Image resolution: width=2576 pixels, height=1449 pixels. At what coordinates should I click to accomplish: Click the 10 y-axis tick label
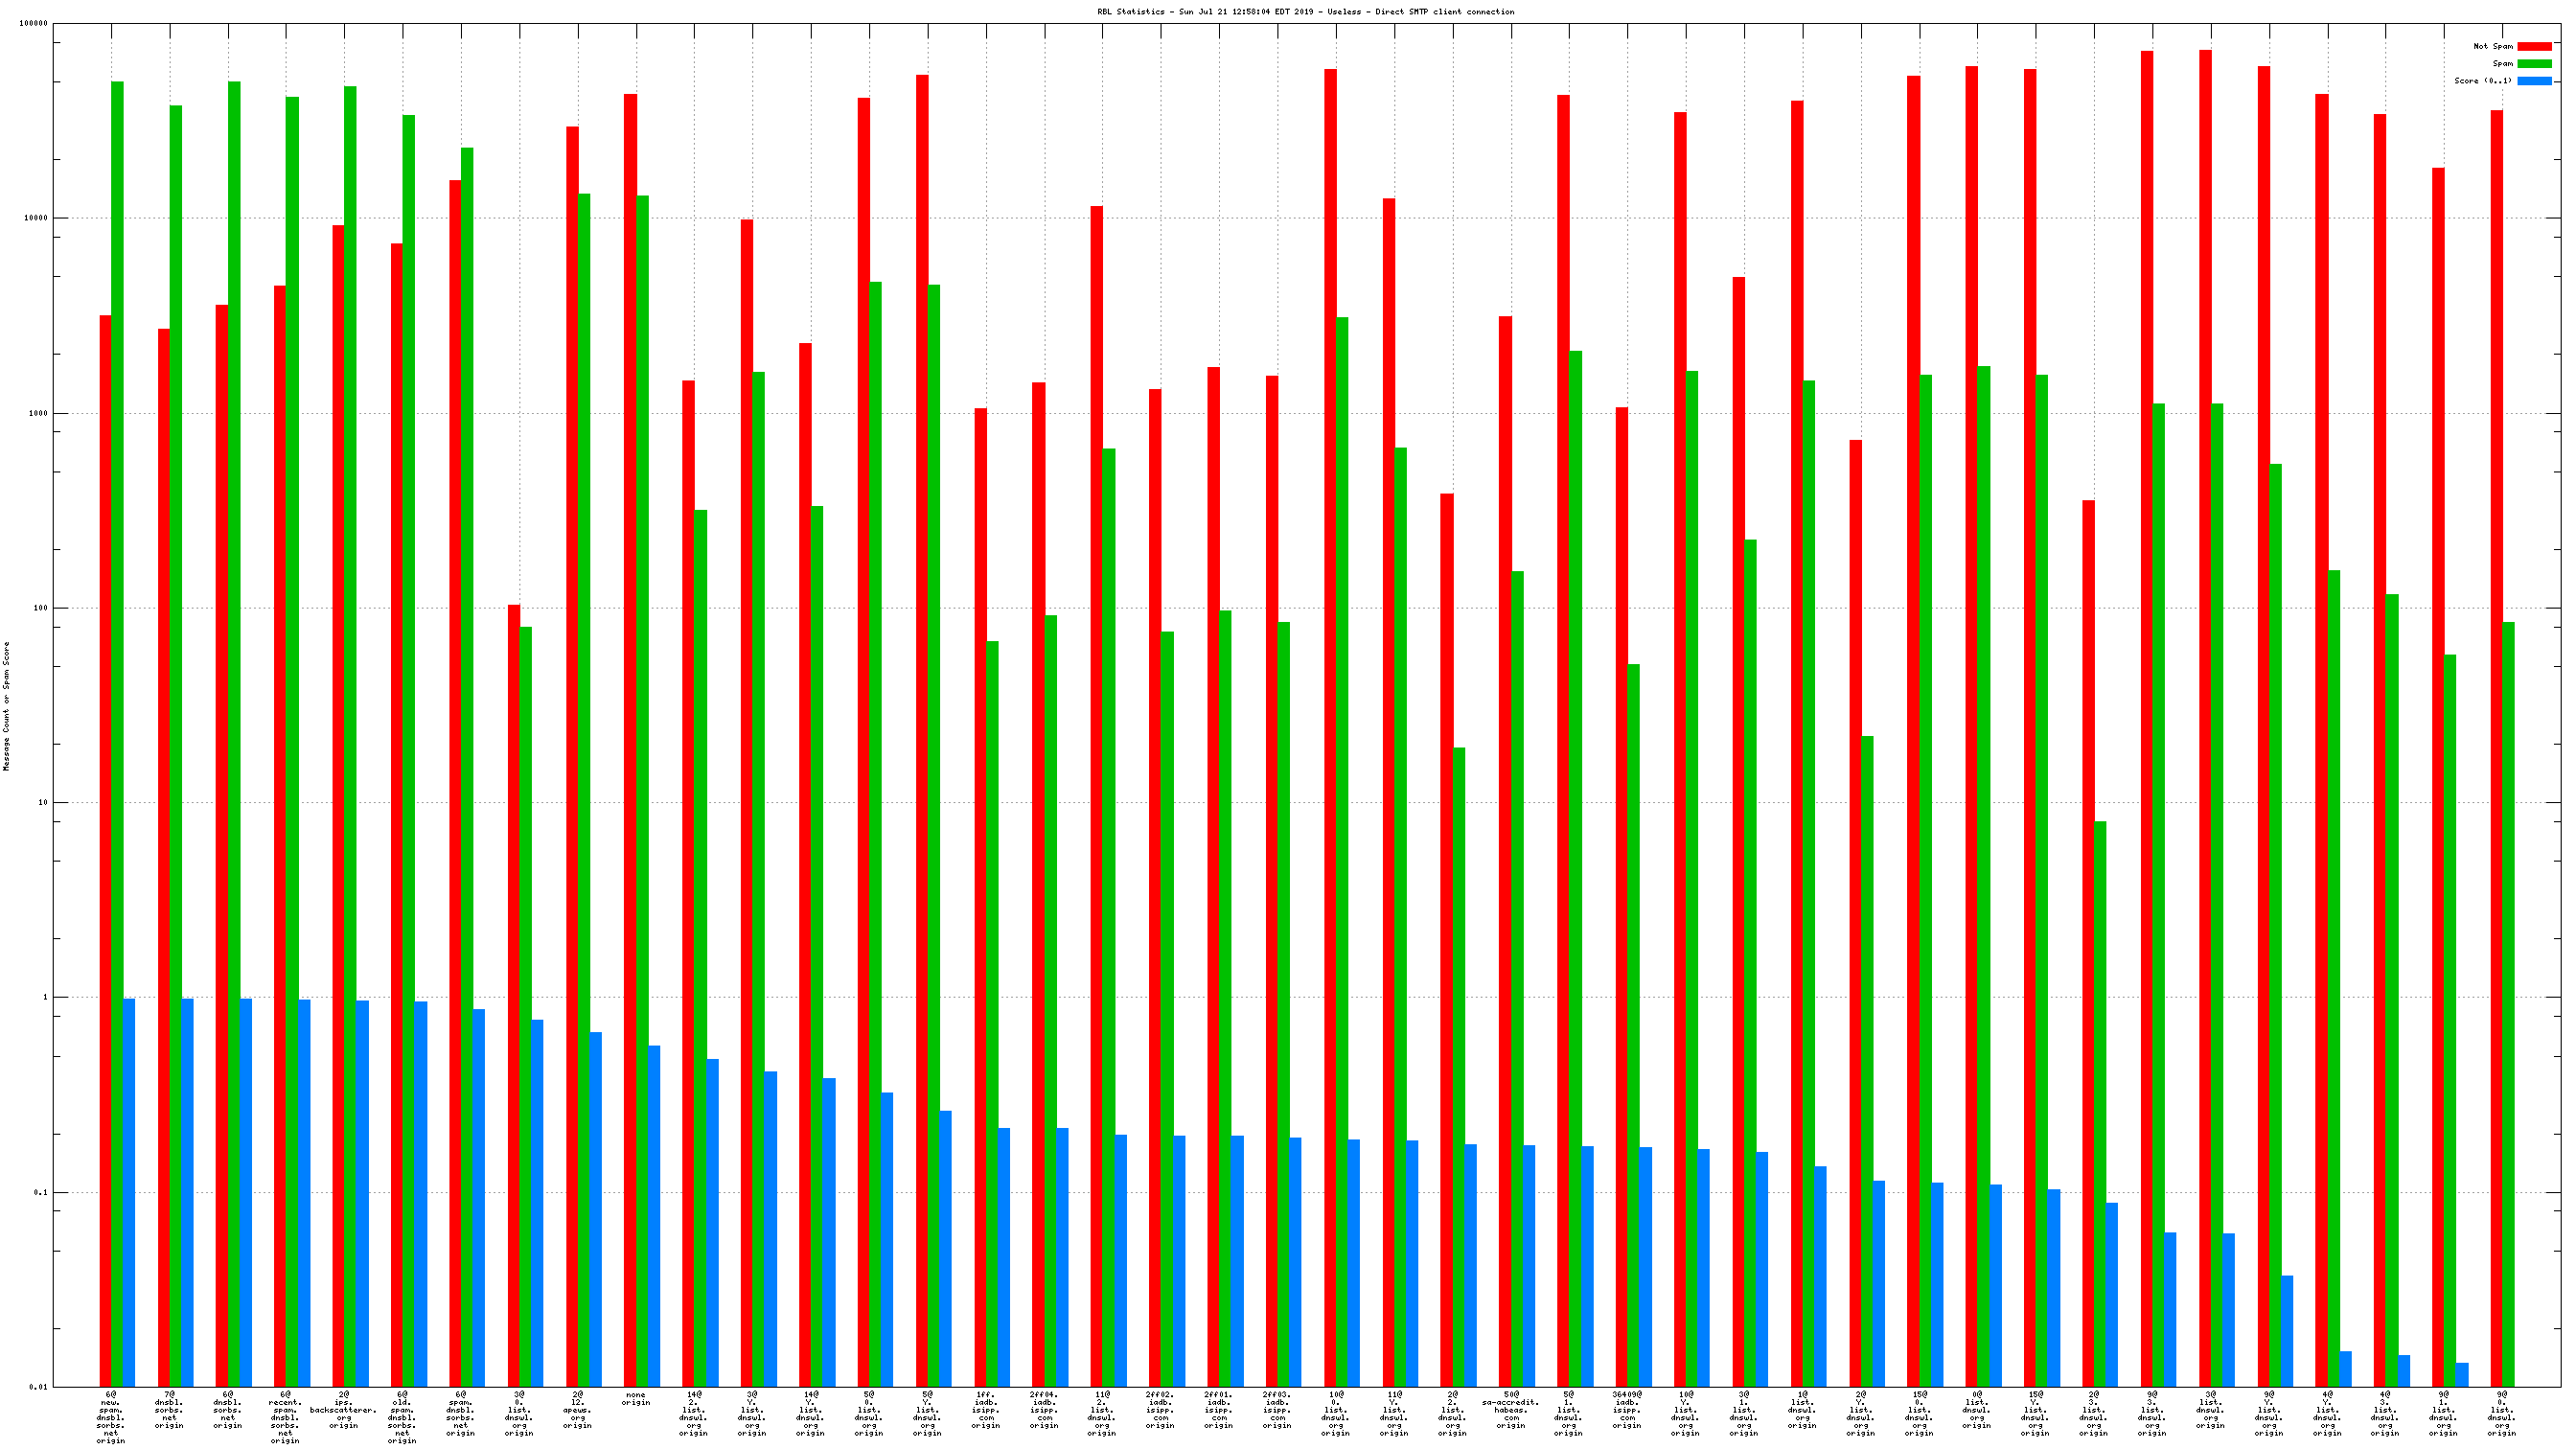41,803
